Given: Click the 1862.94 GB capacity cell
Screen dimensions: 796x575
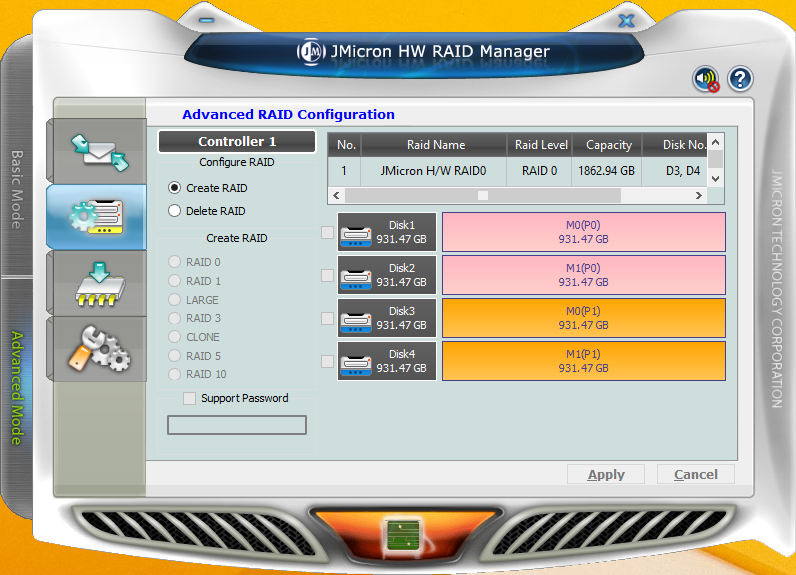Looking at the screenshot, I should (x=607, y=171).
